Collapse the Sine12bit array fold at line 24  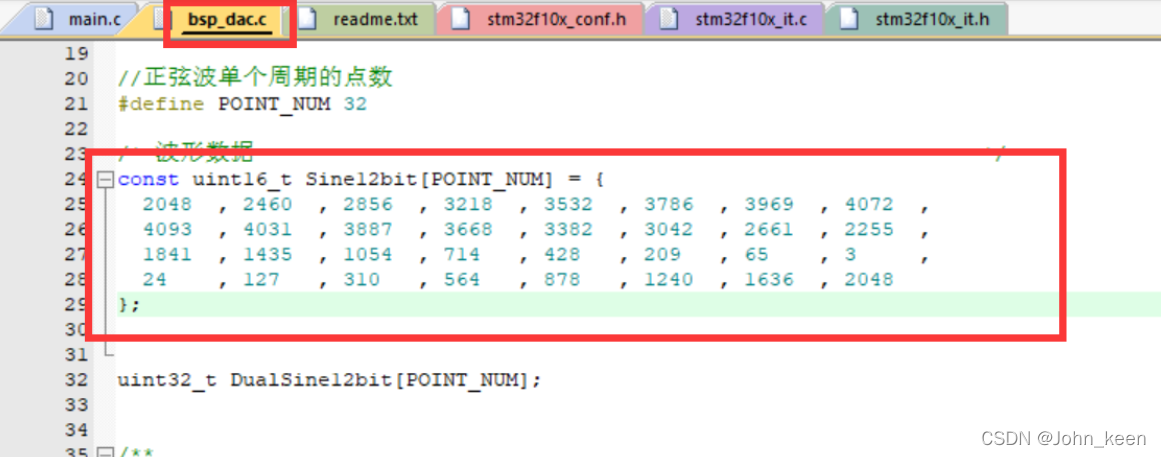(x=106, y=179)
